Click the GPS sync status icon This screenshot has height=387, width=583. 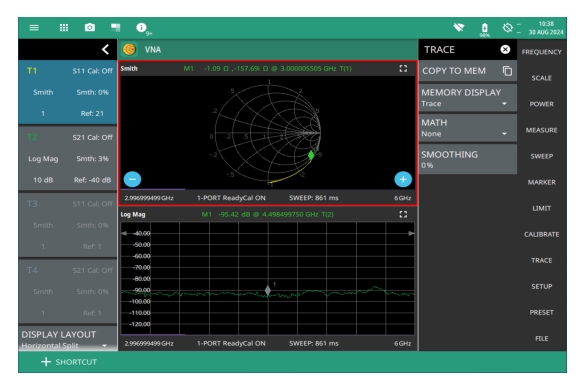(x=507, y=28)
